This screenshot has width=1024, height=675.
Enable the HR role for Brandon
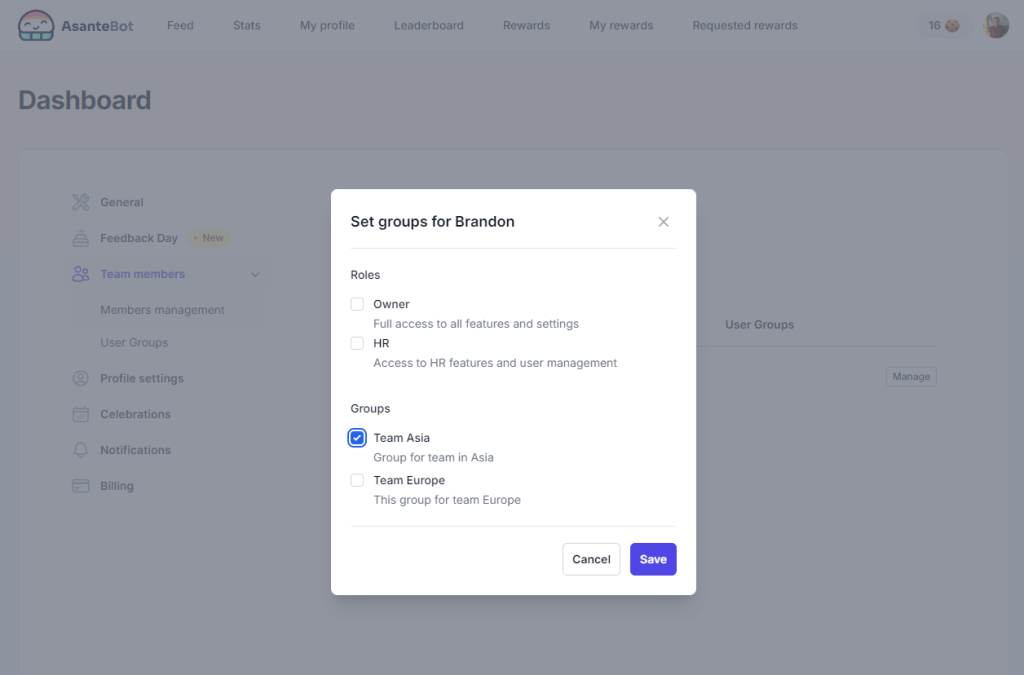[357, 342]
